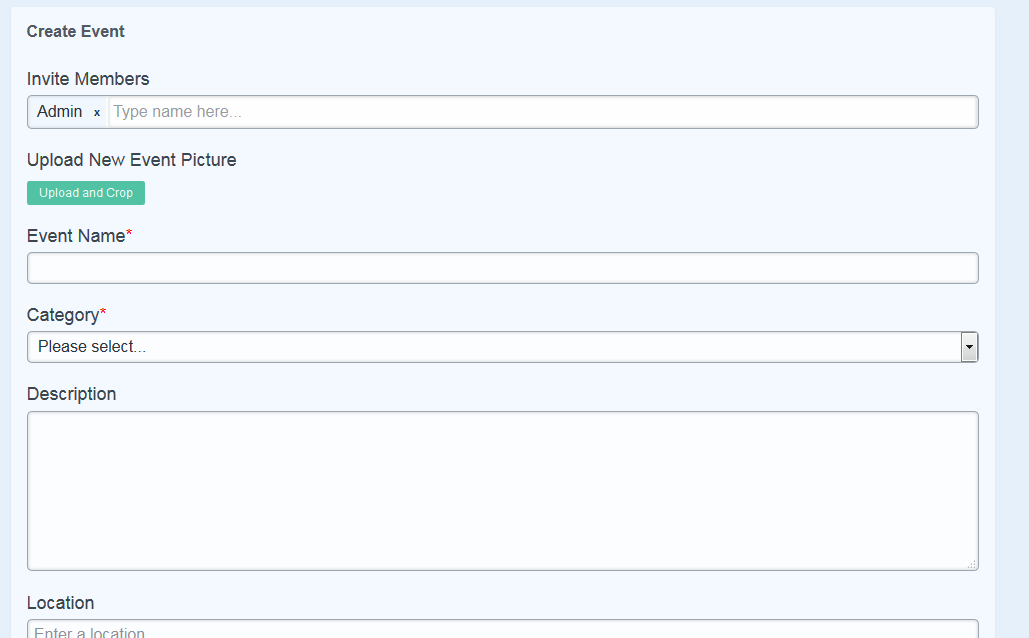Click the Invite Members label

tap(88, 79)
